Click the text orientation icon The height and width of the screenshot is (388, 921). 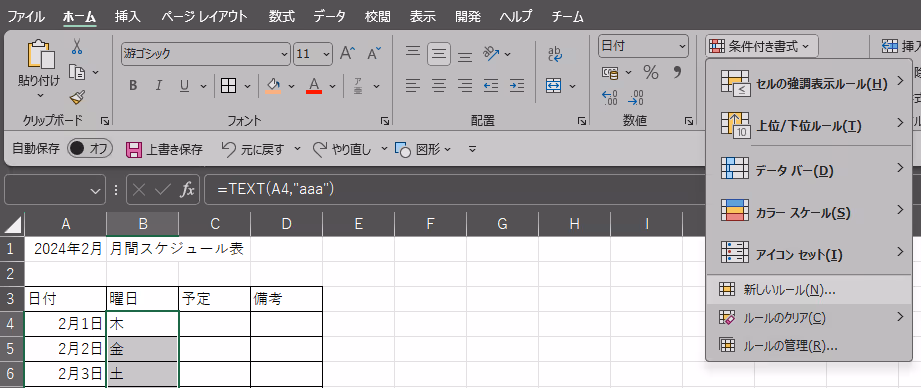pyautogui.click(x=491, y=54)
